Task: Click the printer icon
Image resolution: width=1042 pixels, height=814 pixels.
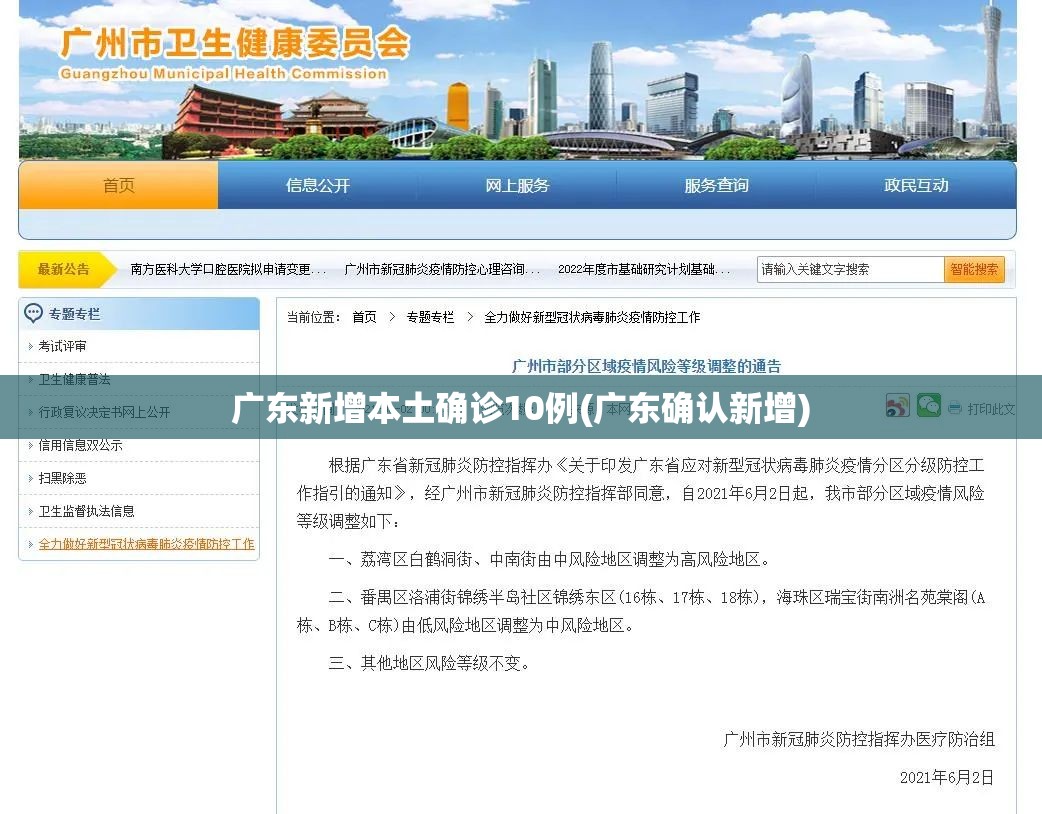Action: click(955, 408)
